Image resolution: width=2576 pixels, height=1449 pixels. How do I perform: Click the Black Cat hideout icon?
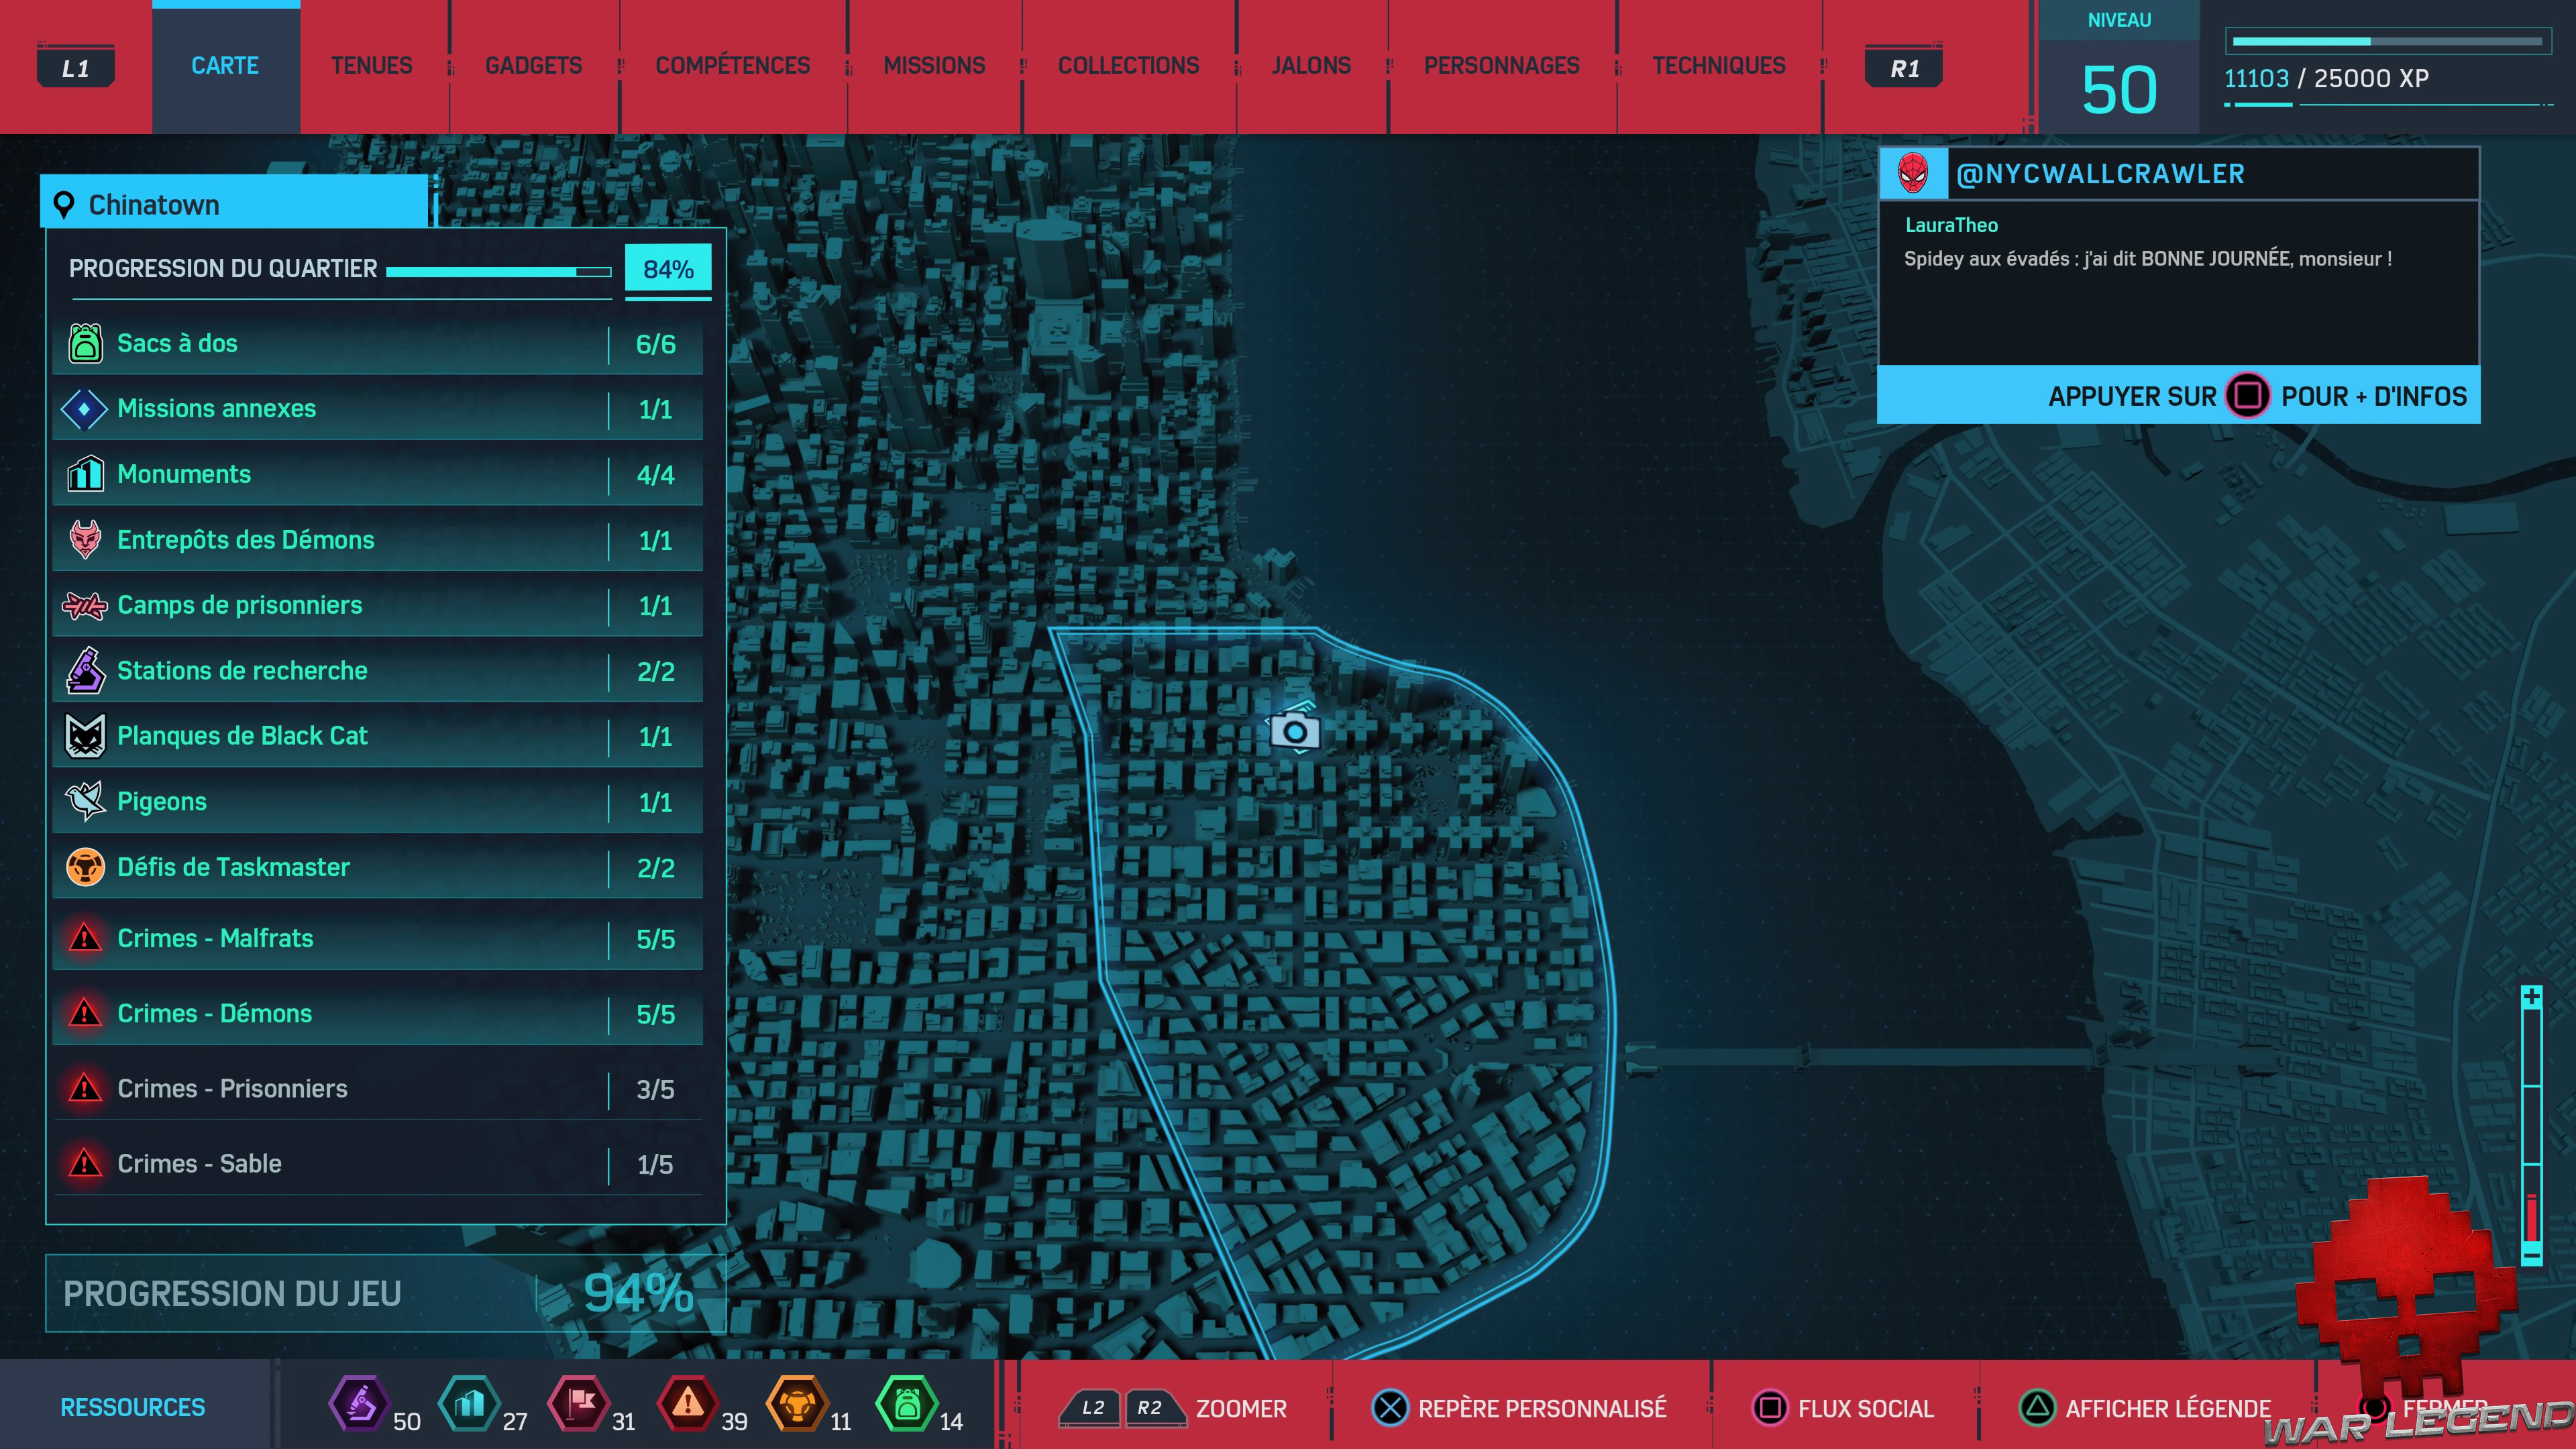(85, 736)
